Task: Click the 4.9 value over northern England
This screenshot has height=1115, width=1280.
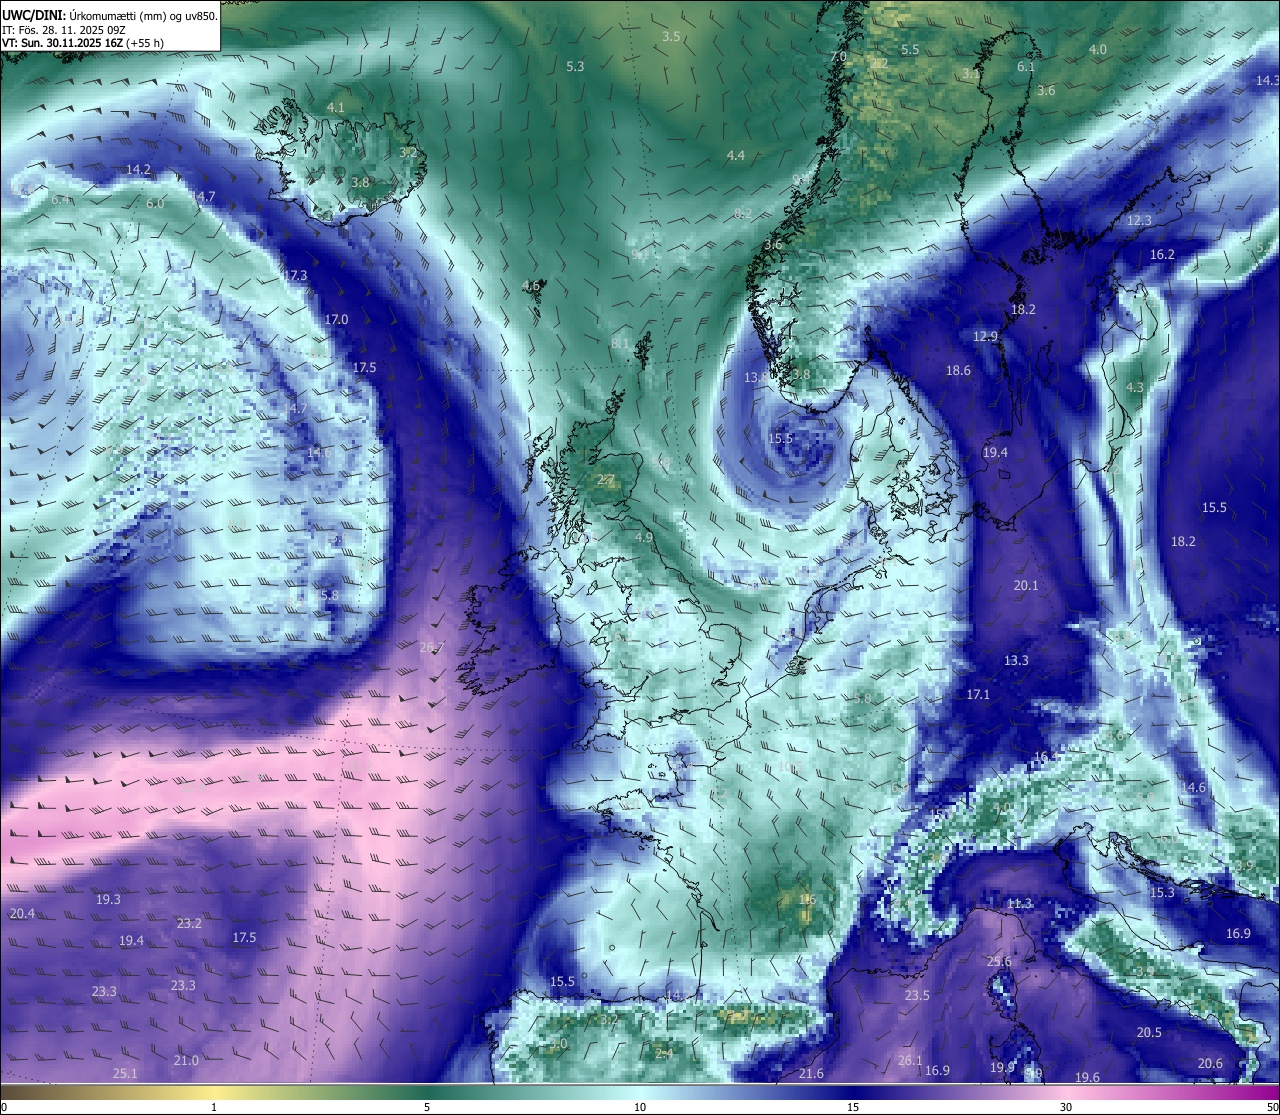Action: [x=644, y=538]
